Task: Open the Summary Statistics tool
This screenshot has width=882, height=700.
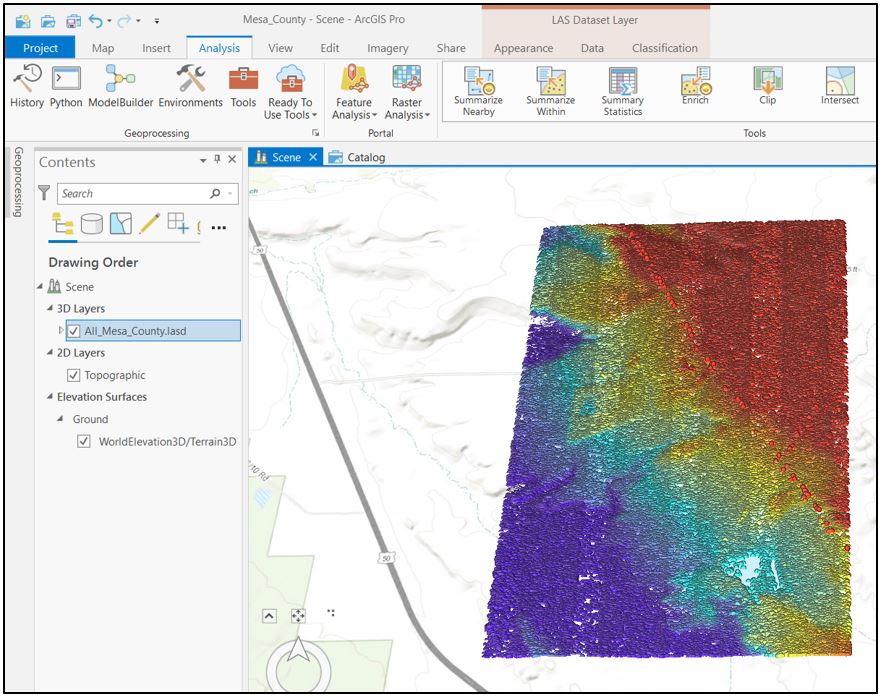Action: click(x=621, y=90)
